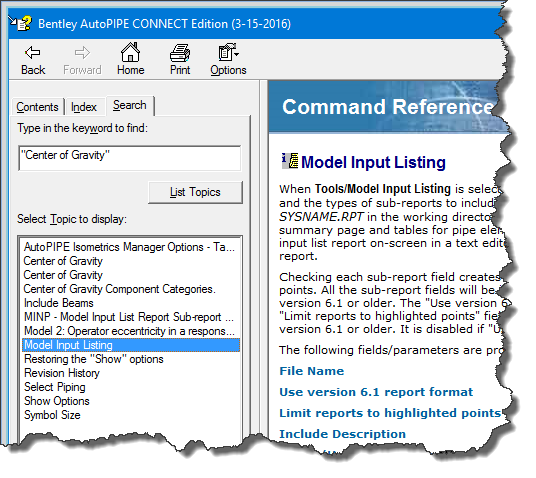Viewport: 536px width, 478px height.
Task: Click the Command Reference banner heading
Action: tap(387, 107)
